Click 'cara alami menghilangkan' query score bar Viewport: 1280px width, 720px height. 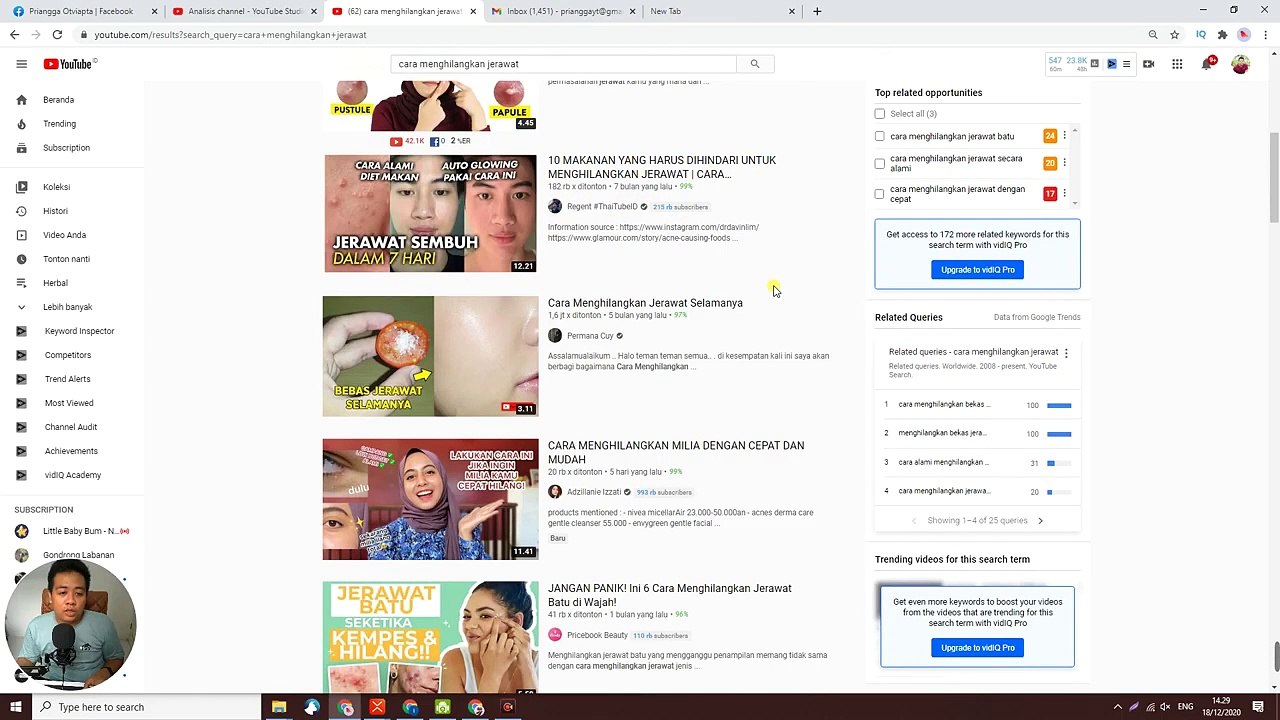(x=1059, y=463)
